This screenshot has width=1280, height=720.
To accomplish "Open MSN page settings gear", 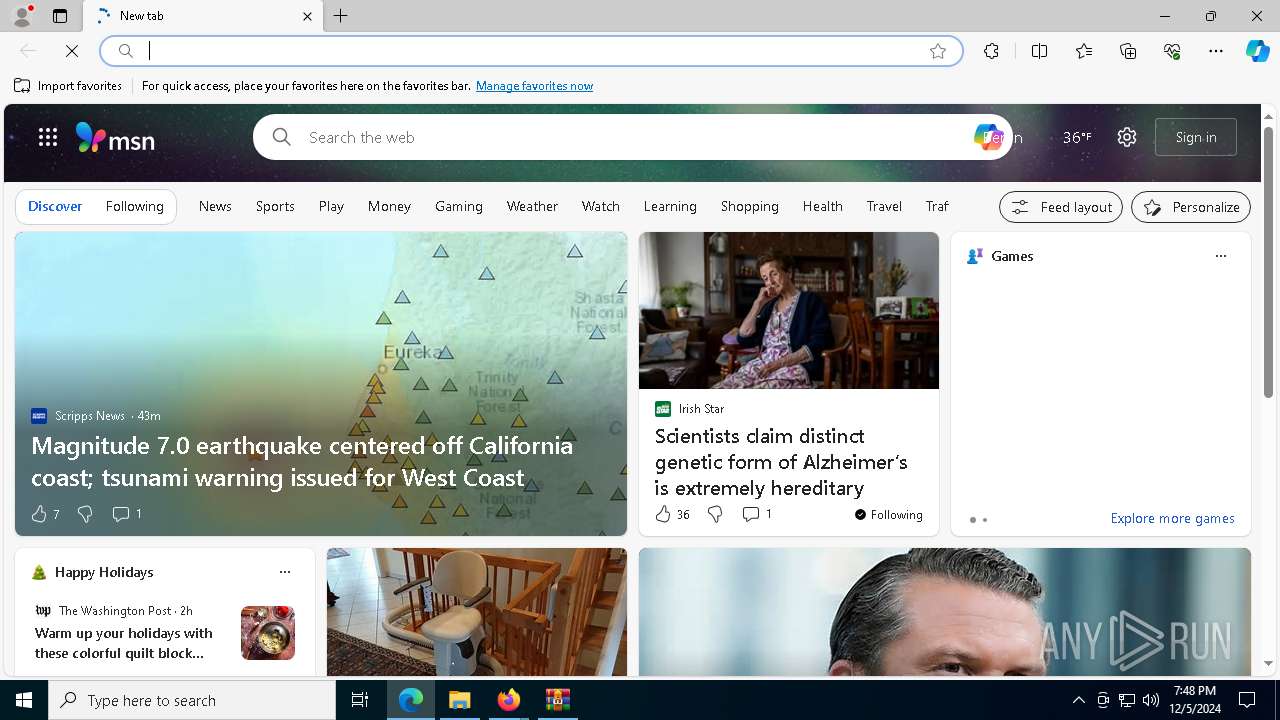I will [x=1127, y=137].
